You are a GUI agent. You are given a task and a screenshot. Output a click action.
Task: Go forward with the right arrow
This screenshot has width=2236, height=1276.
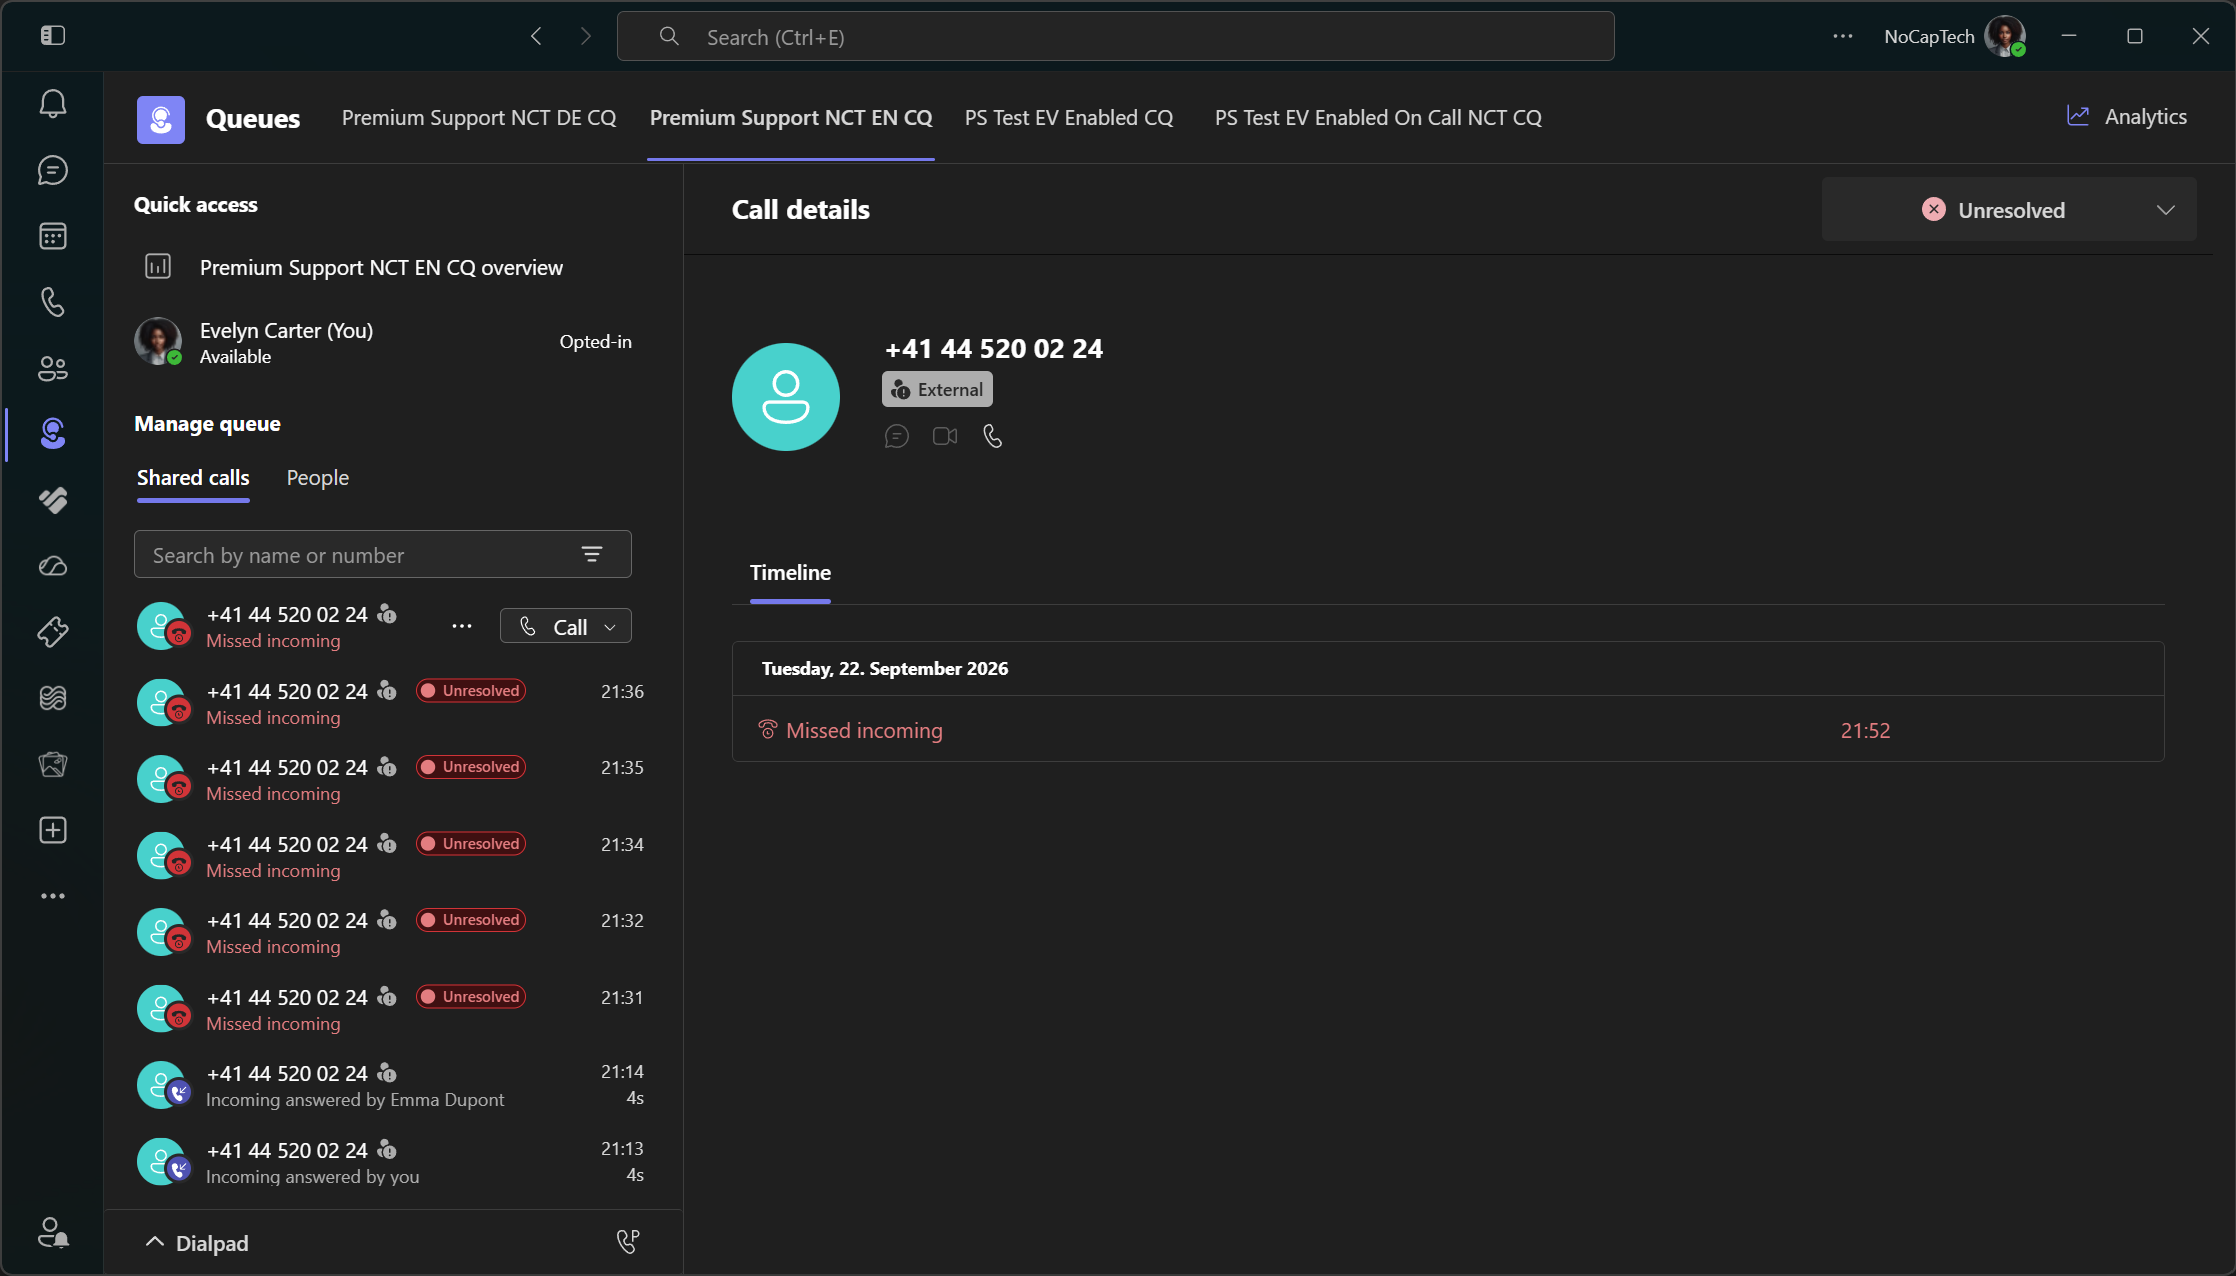pos(586,36)
